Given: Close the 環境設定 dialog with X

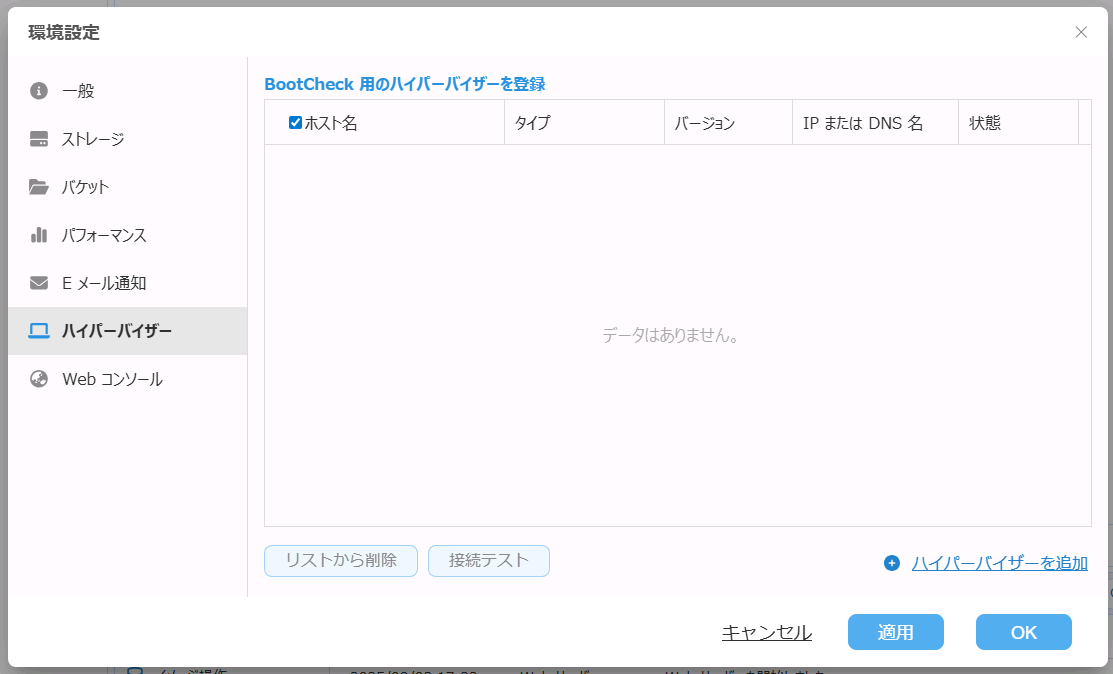Looking at the screenshot, I should (1081, 32).
